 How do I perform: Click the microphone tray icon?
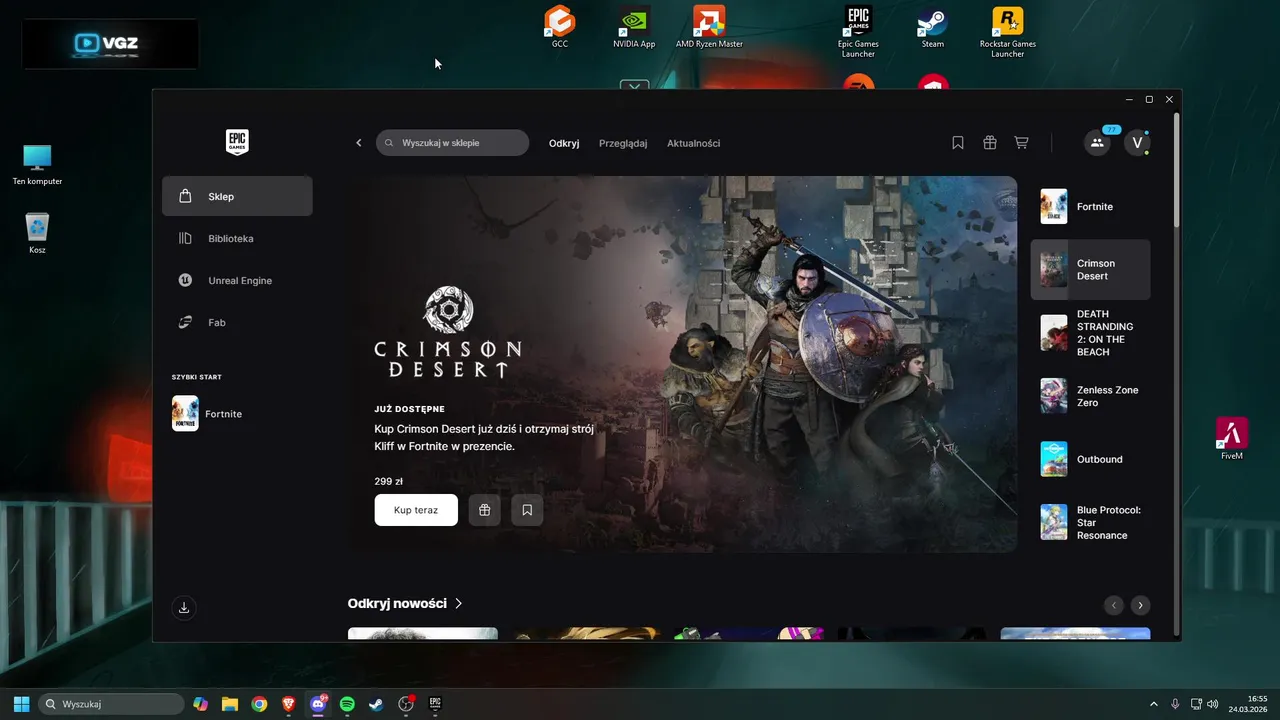tap(1175, 704)
